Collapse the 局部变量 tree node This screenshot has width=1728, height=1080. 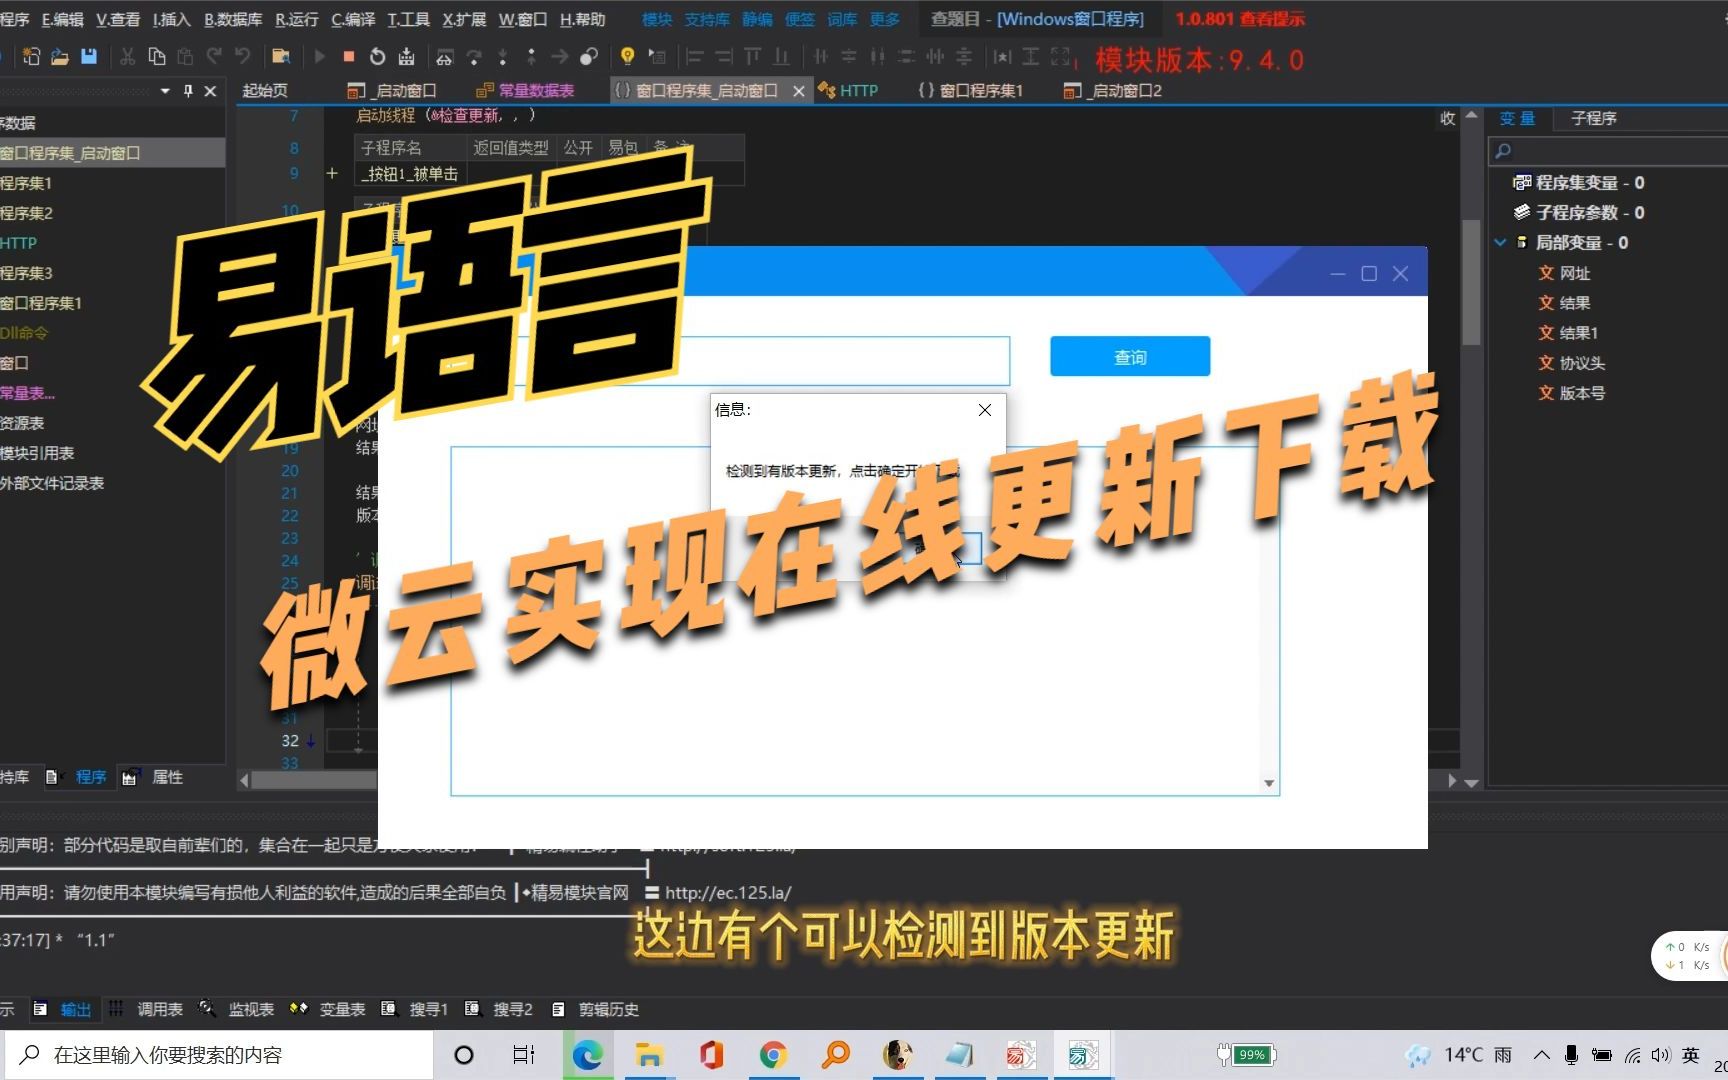pos(1500,243)
